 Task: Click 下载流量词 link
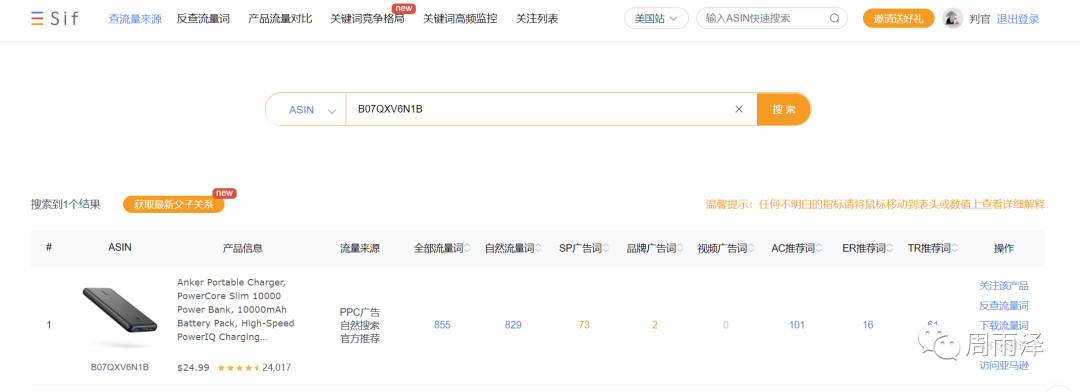tap(1004, 325)
